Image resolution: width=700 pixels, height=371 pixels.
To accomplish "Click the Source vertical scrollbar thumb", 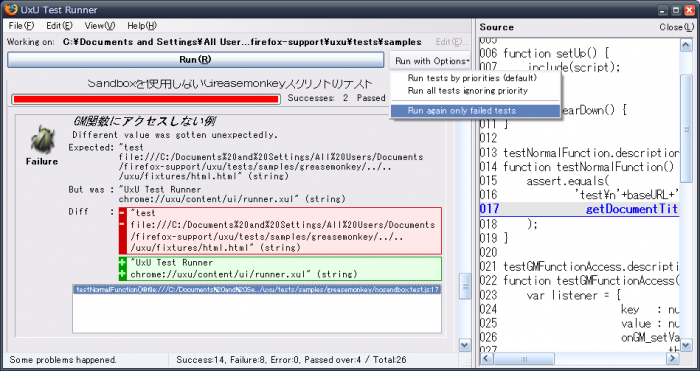I will 686,129.
